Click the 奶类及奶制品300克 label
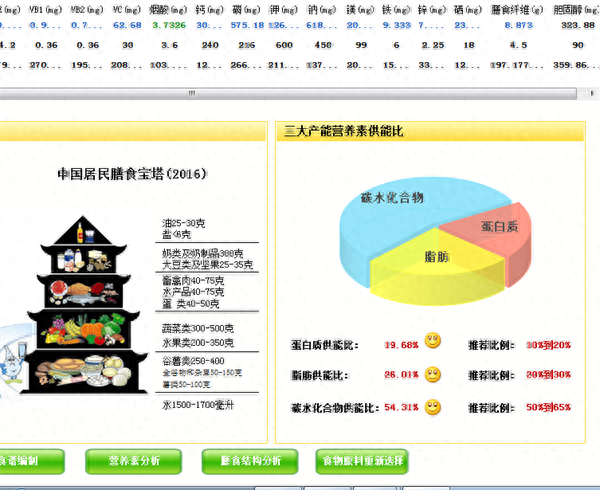This screenshot has width=600, height=490. [x=202, y=253]
